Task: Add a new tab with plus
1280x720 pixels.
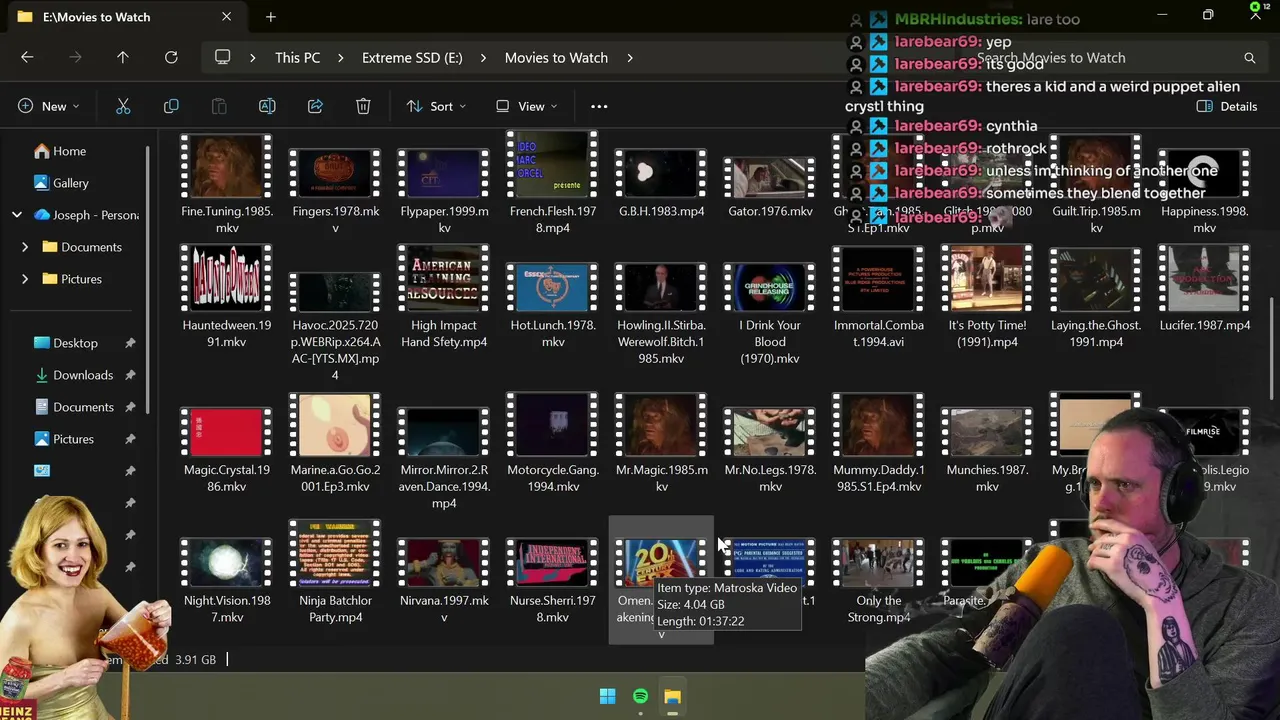Action: 271,17
